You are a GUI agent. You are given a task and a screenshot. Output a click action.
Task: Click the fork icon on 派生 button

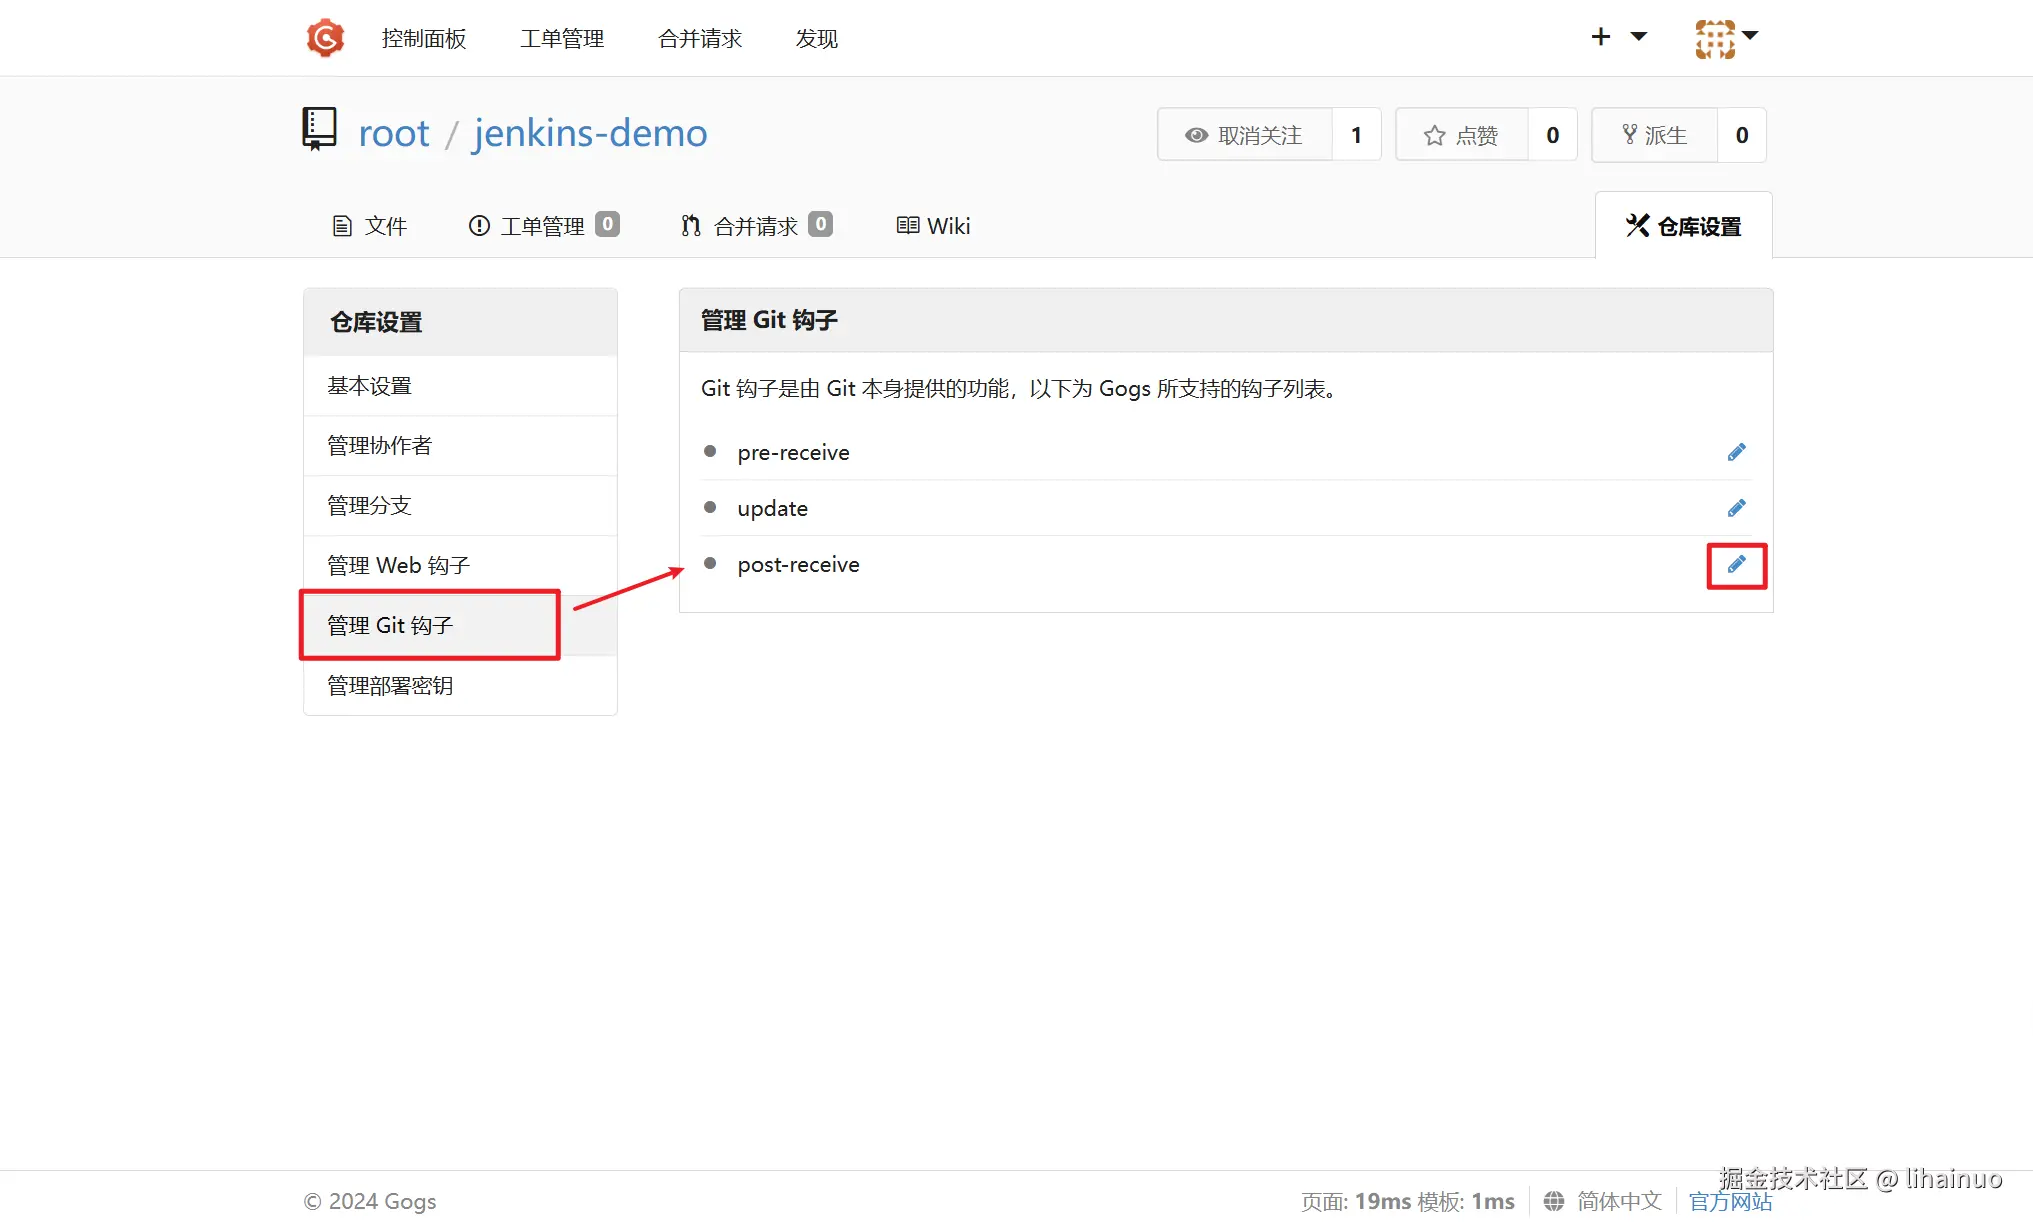point(1628,133)
